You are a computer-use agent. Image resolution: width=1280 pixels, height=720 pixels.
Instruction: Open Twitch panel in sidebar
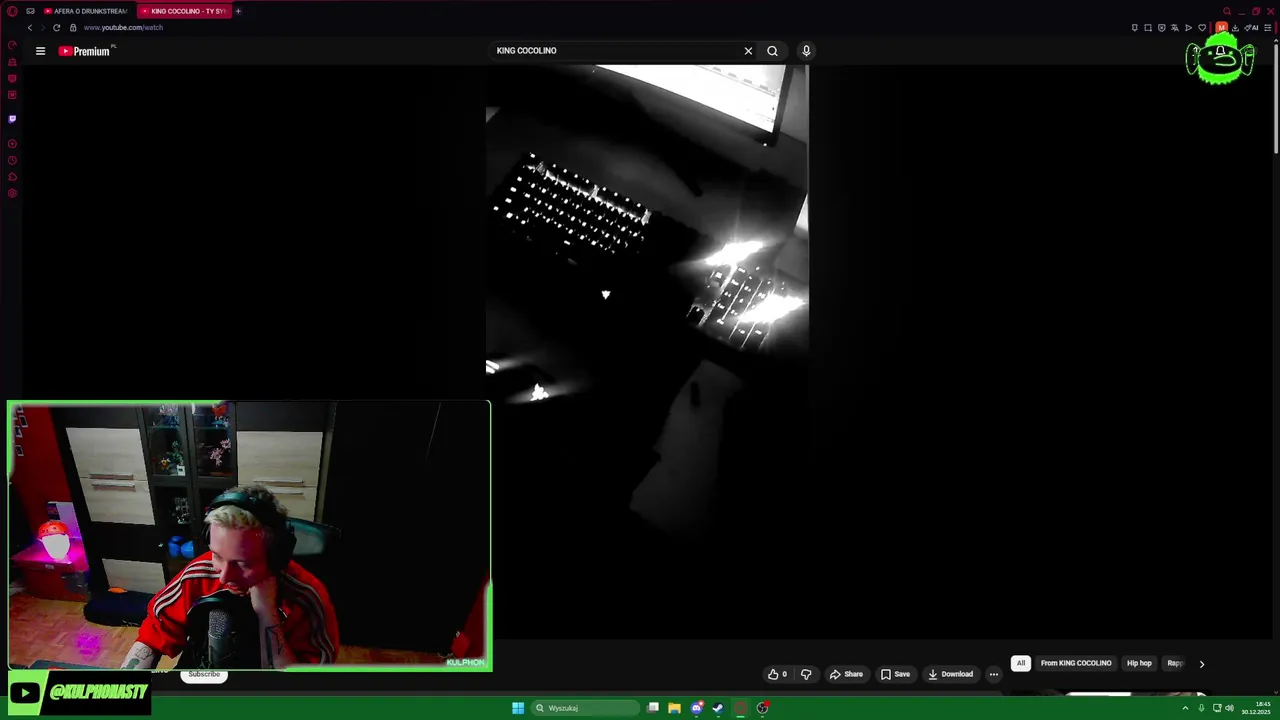pos(12,119)
